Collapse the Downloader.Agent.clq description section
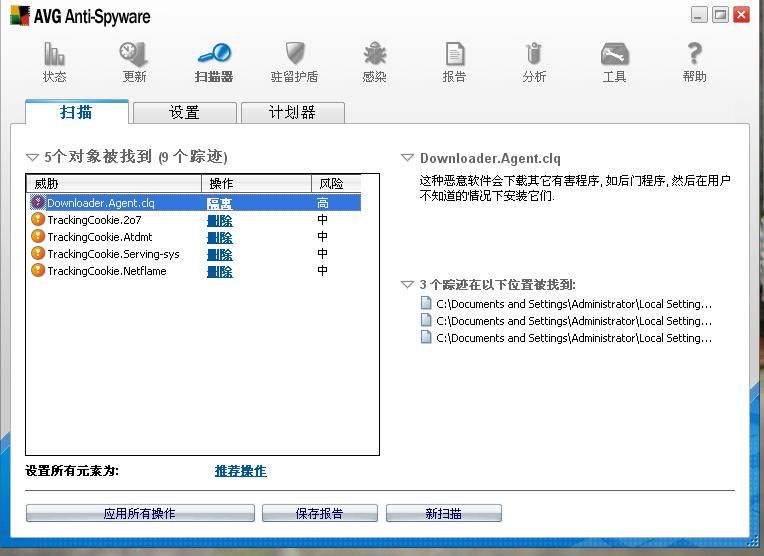The height and width of the screenshot is (556, 764). [407, 157]
